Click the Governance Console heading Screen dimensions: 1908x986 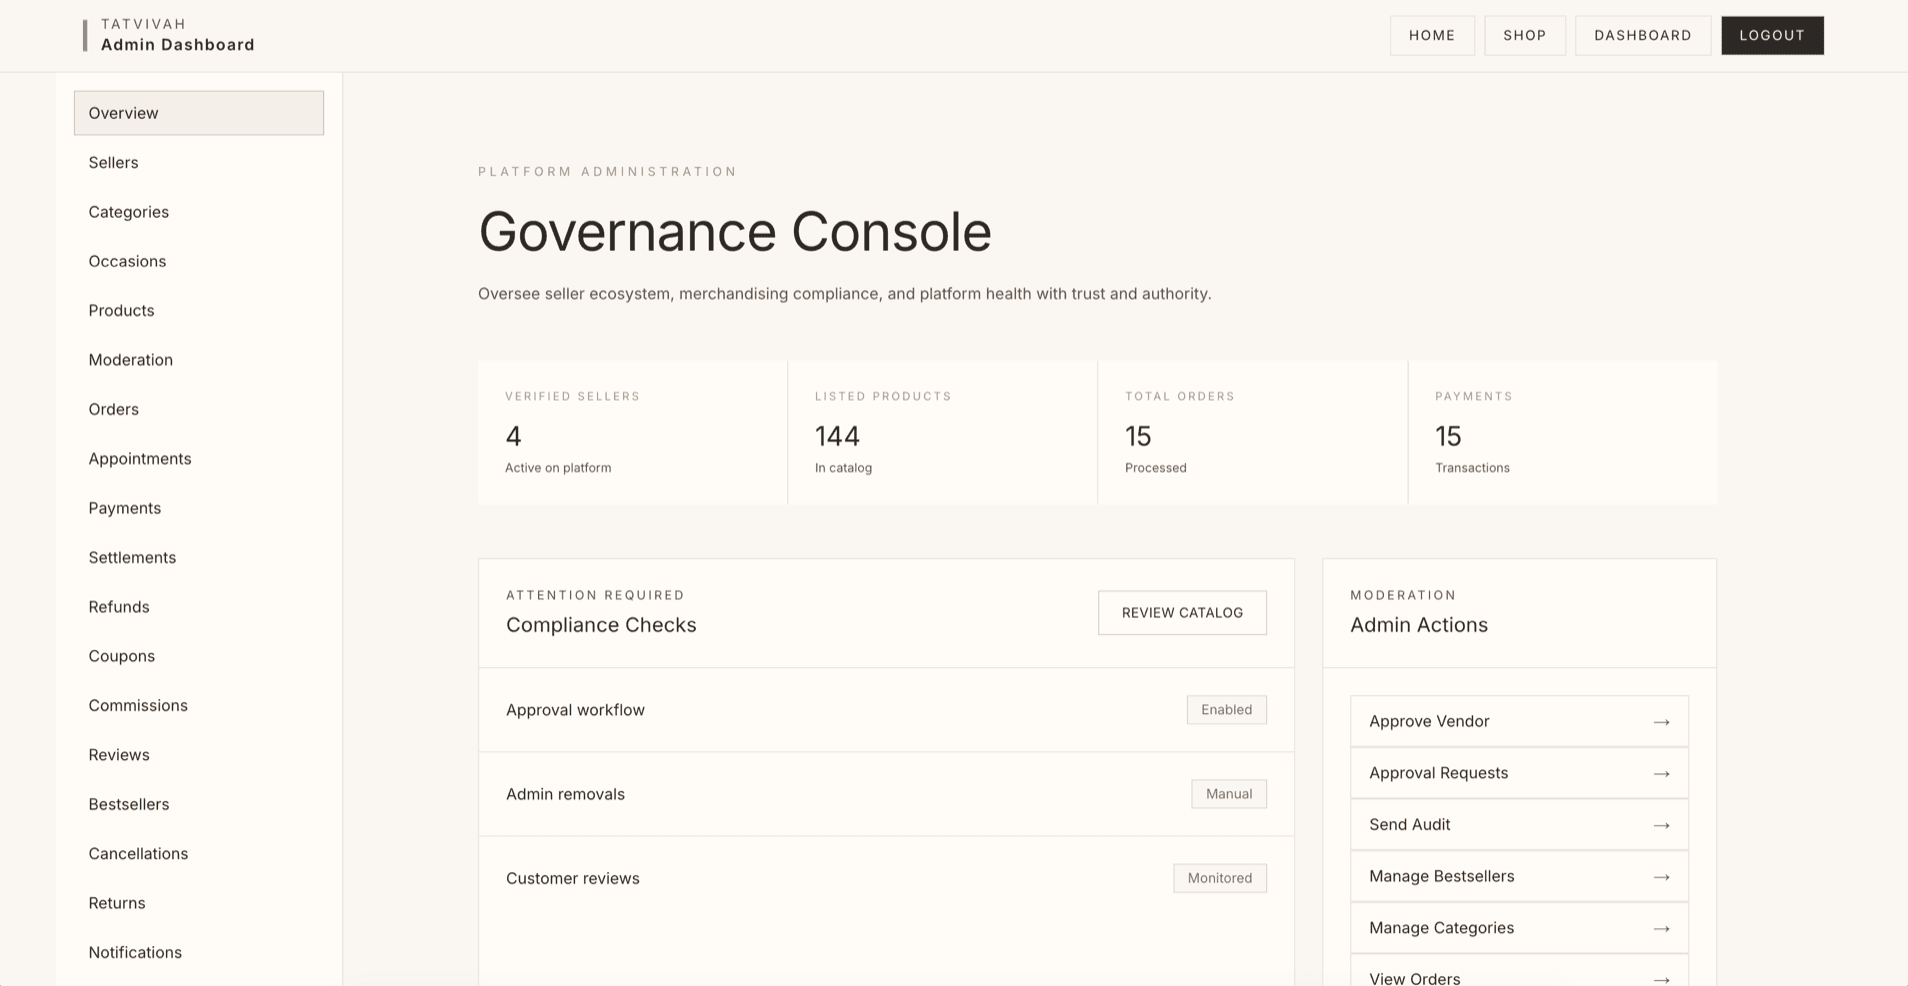735,232
